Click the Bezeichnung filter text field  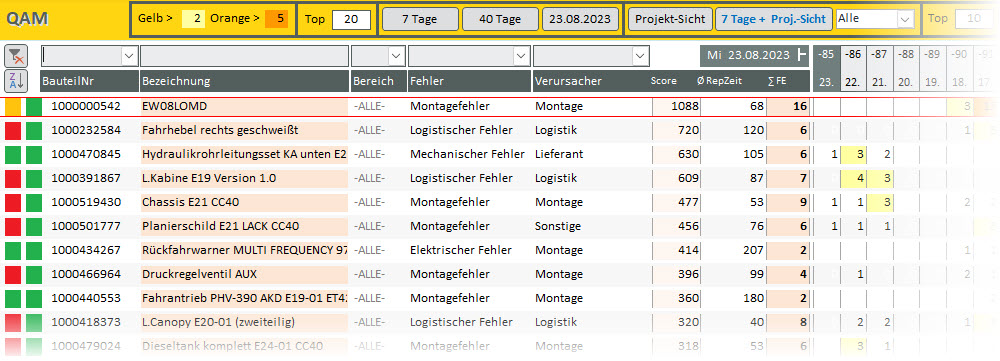click(x=244, y=56)
